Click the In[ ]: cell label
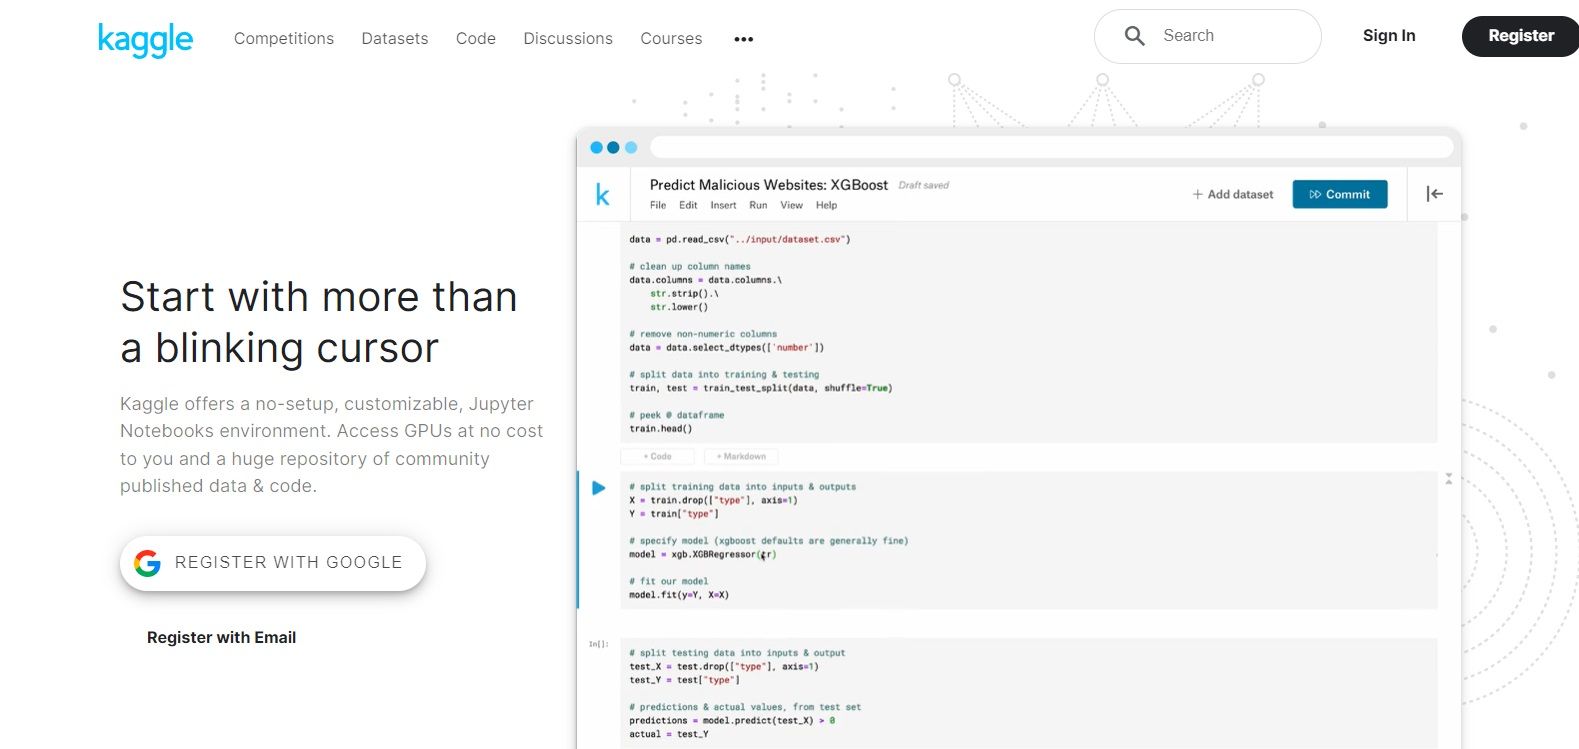1579x749 pixels. pos(598,644)
